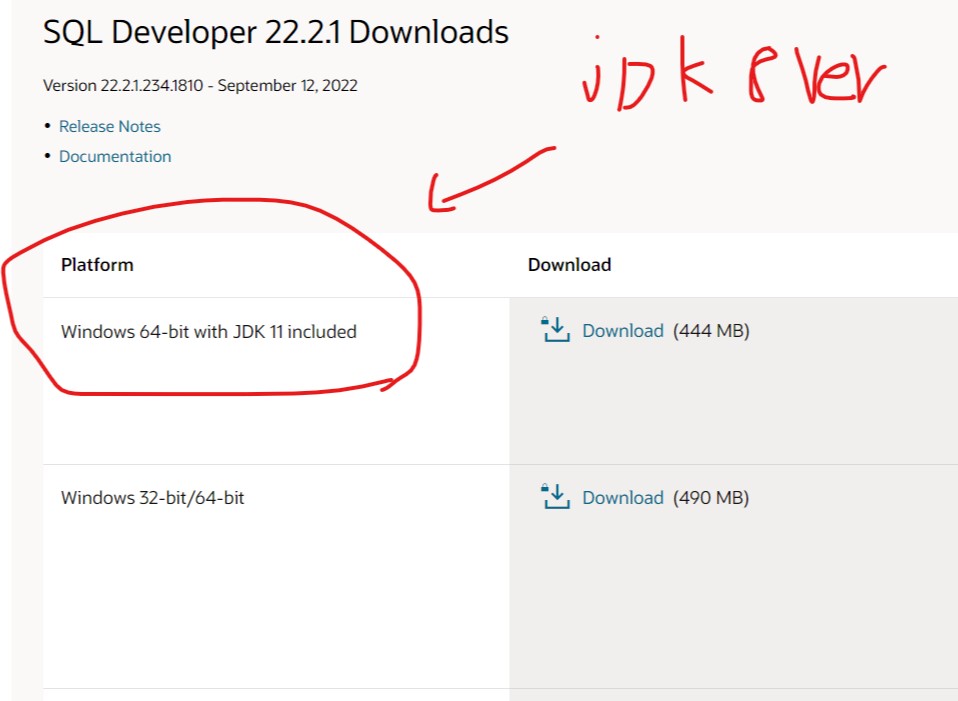This screenshot has height=701, width=958.
Task: Click download icon for Windows 32-bit/64-bit
Action: click(555, 496)
